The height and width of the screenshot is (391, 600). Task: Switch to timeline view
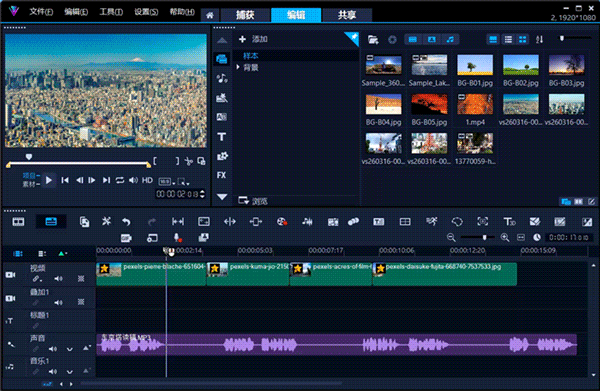(x=51, y=222)
